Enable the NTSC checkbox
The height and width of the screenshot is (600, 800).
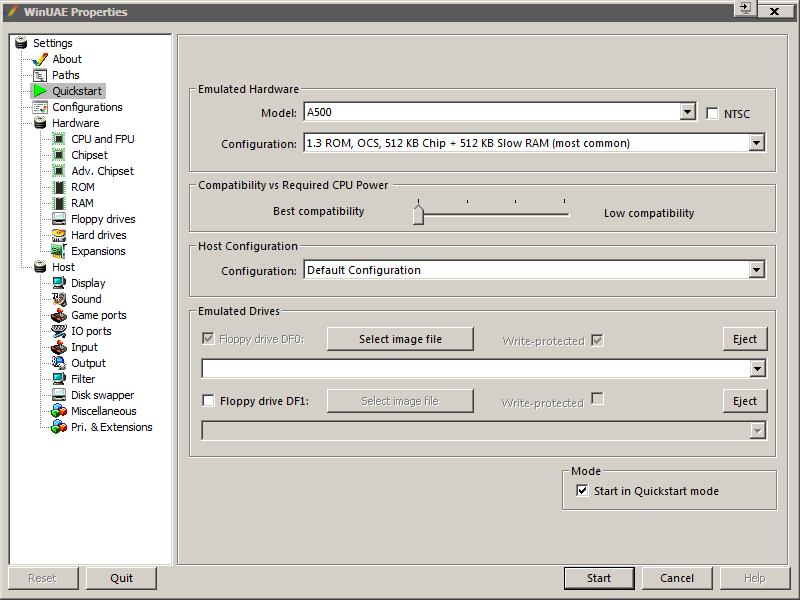tap(712, 113)
